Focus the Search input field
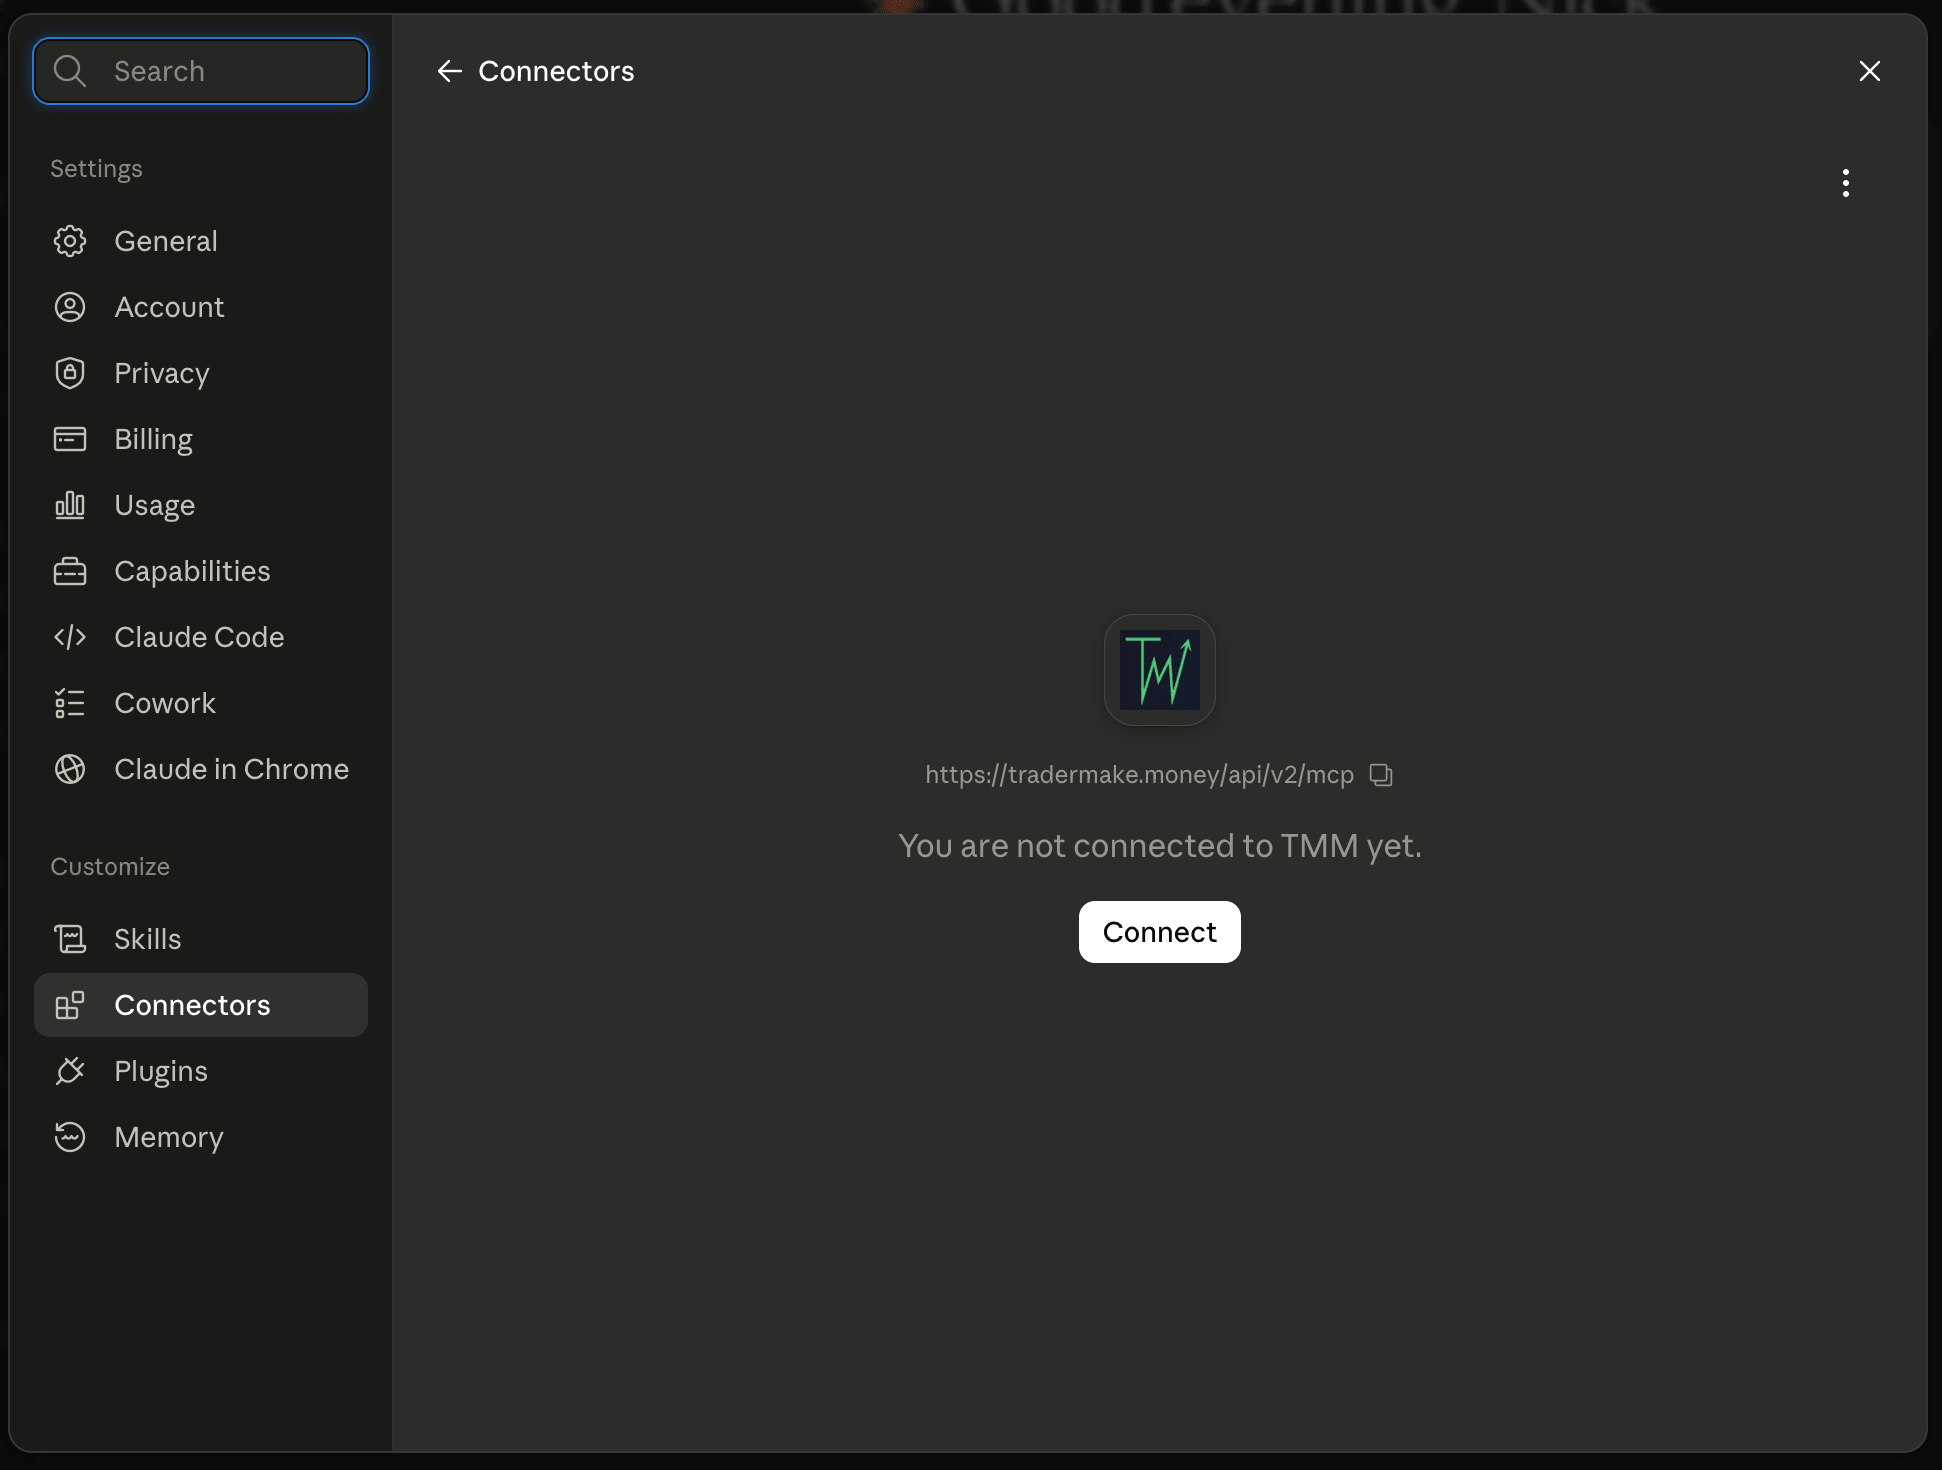Screen dimensions: 1942x1470 [201, 71]
